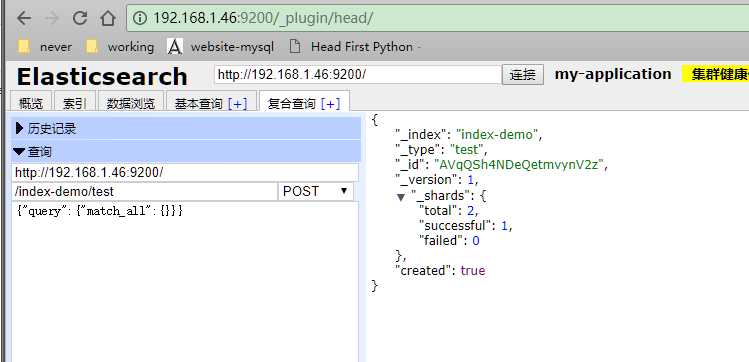Viewport: 749px width, 362px height.
Task: Click the my-application cluster name
Action: click(x=613, y=74)
